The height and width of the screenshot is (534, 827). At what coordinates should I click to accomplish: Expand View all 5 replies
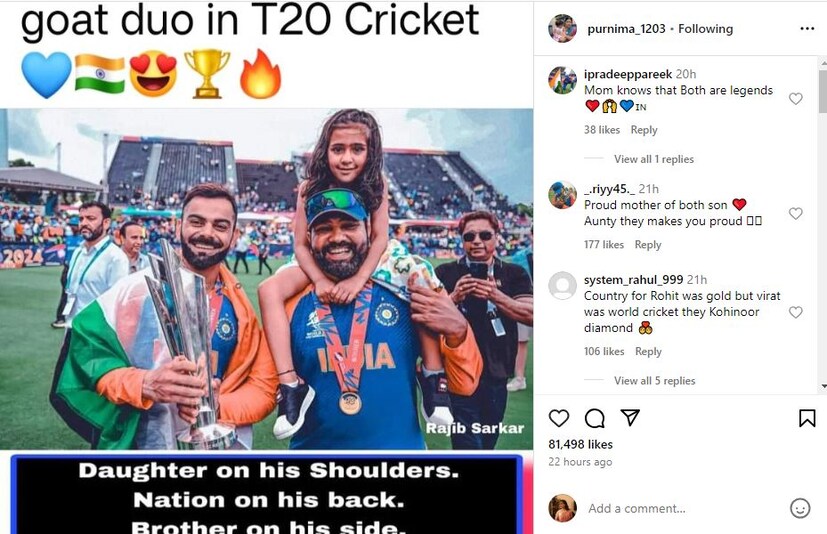click(x=655, y=380)
